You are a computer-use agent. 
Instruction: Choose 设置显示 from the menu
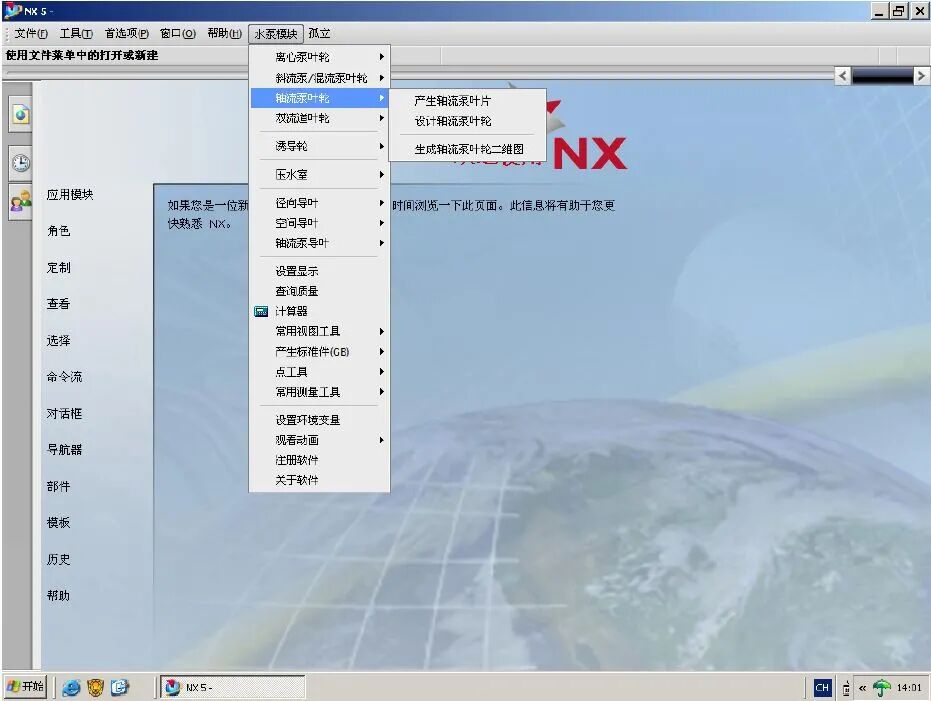(x=319, y=271)
